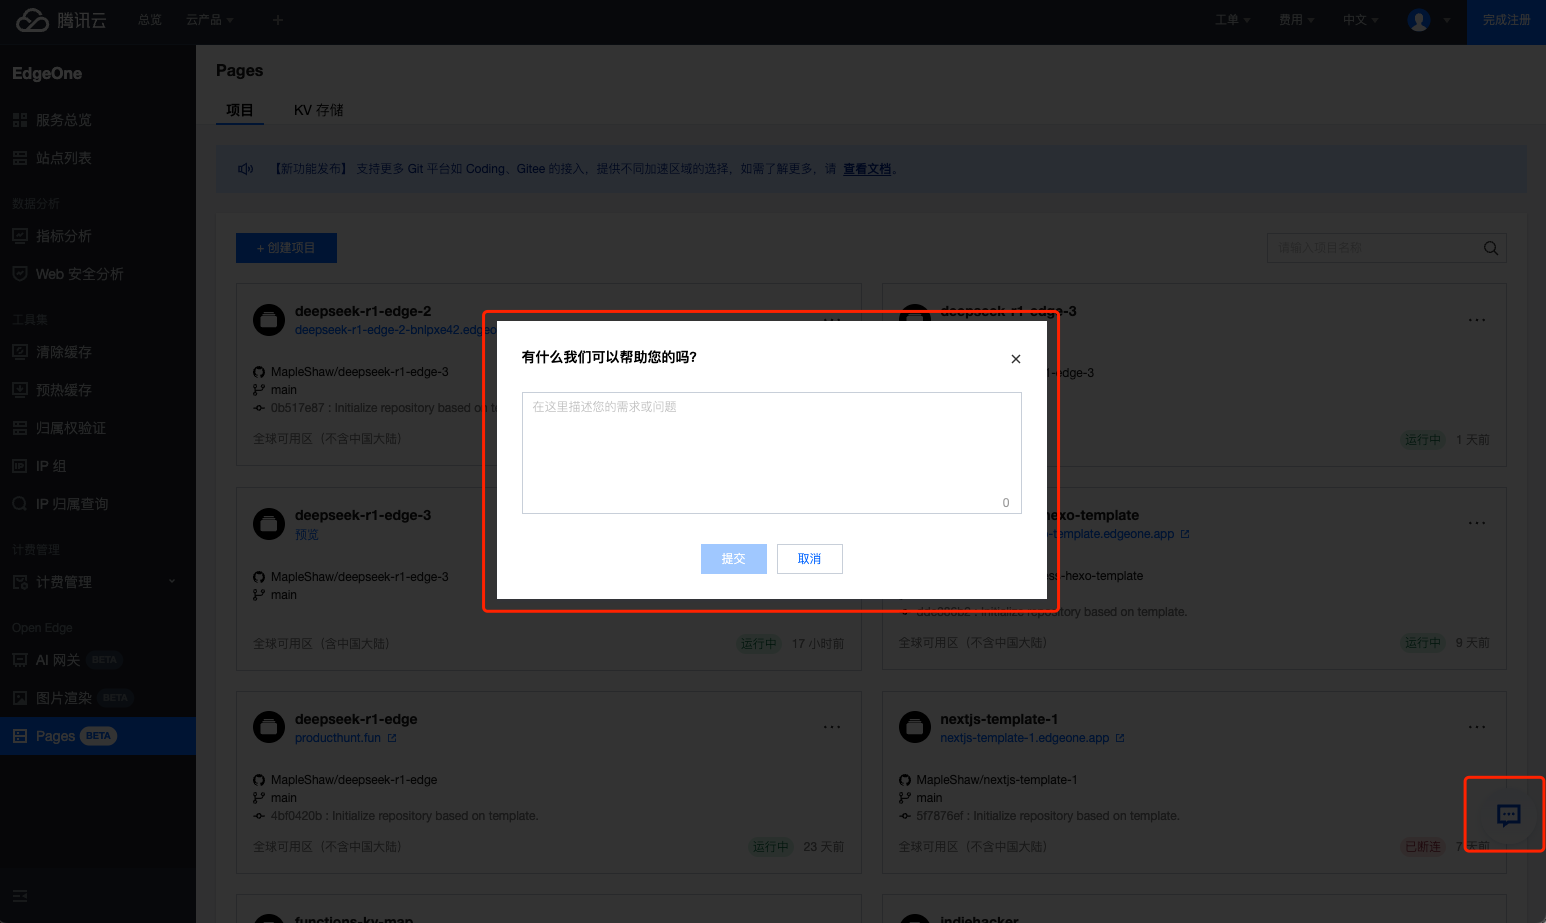
Task: Expand the 费用 billing dropdown
Action: pos(1296,20)
